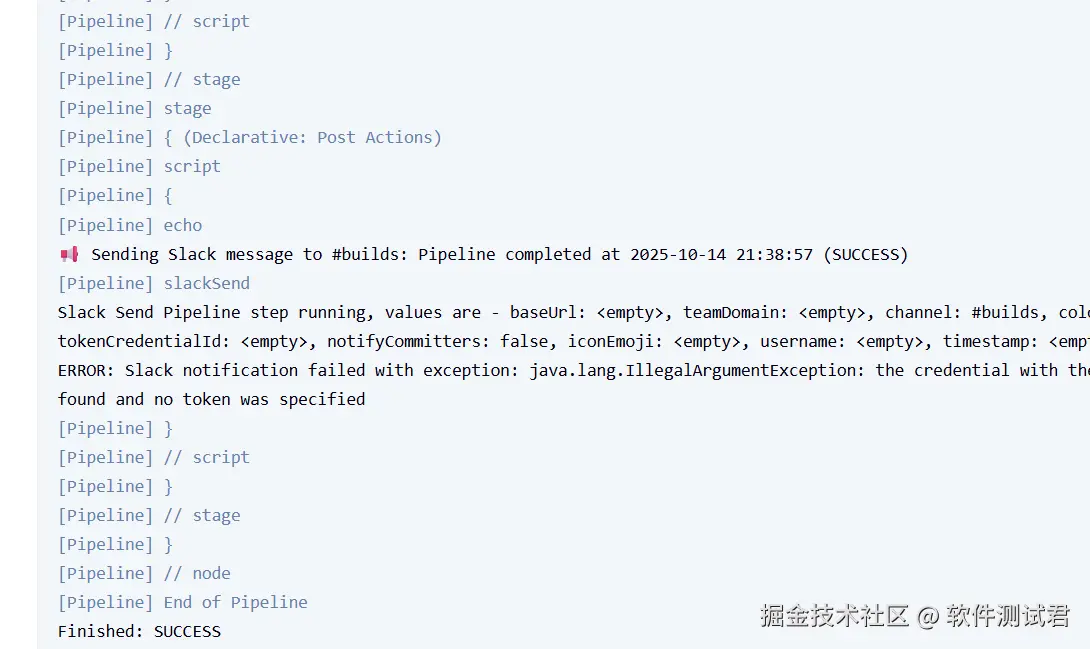The image size is (1090, 649).
Task: Click the '#builds' channel value in Slack step
Action: pyautogui.click(x=1004, y=313)
